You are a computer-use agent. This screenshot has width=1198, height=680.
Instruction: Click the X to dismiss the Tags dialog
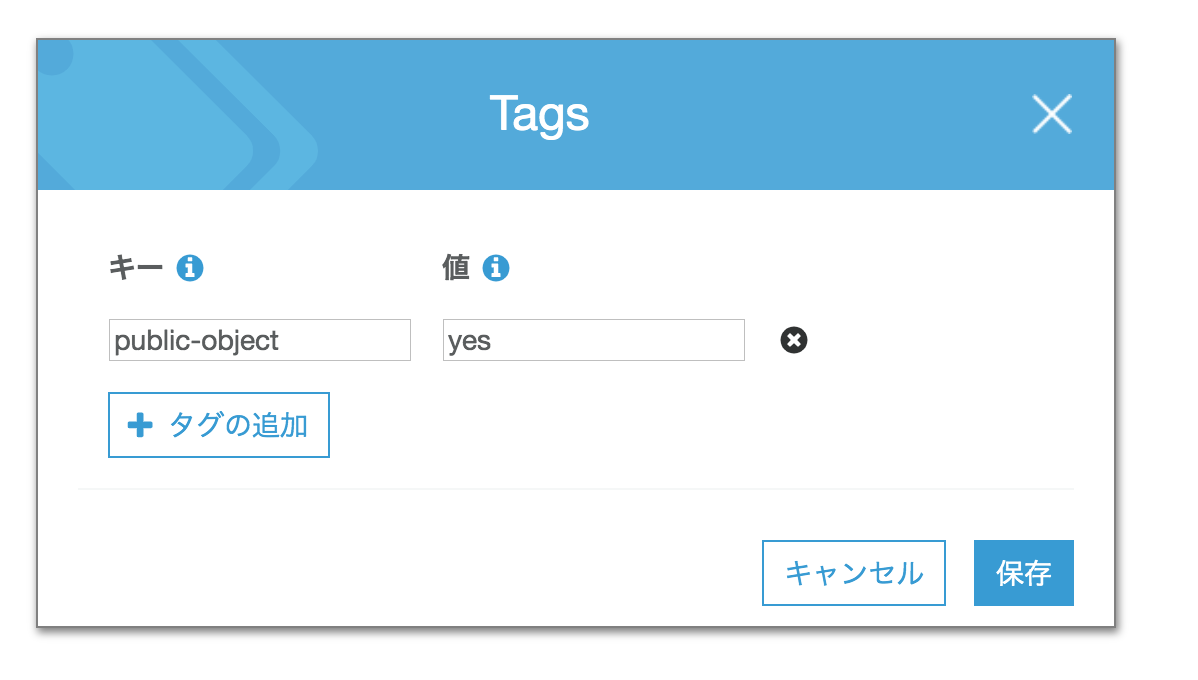(x=1051, y=114)
